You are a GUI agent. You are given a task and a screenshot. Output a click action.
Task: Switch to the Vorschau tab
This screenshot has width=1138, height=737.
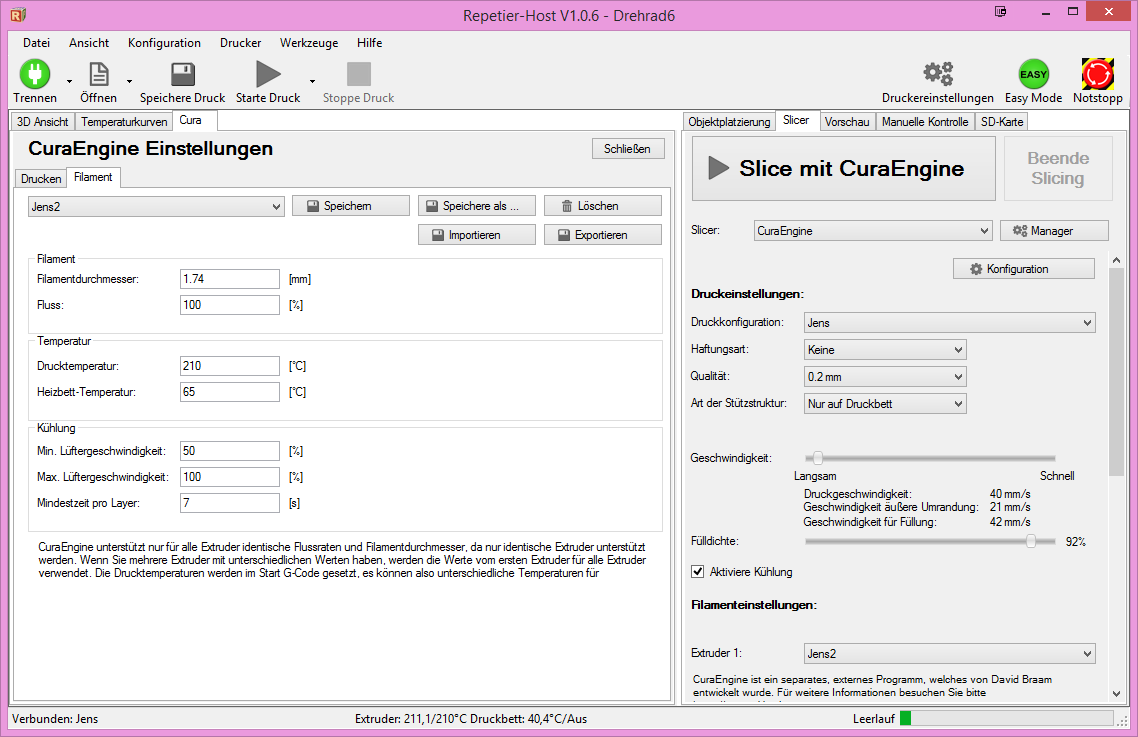click(847, 121)
